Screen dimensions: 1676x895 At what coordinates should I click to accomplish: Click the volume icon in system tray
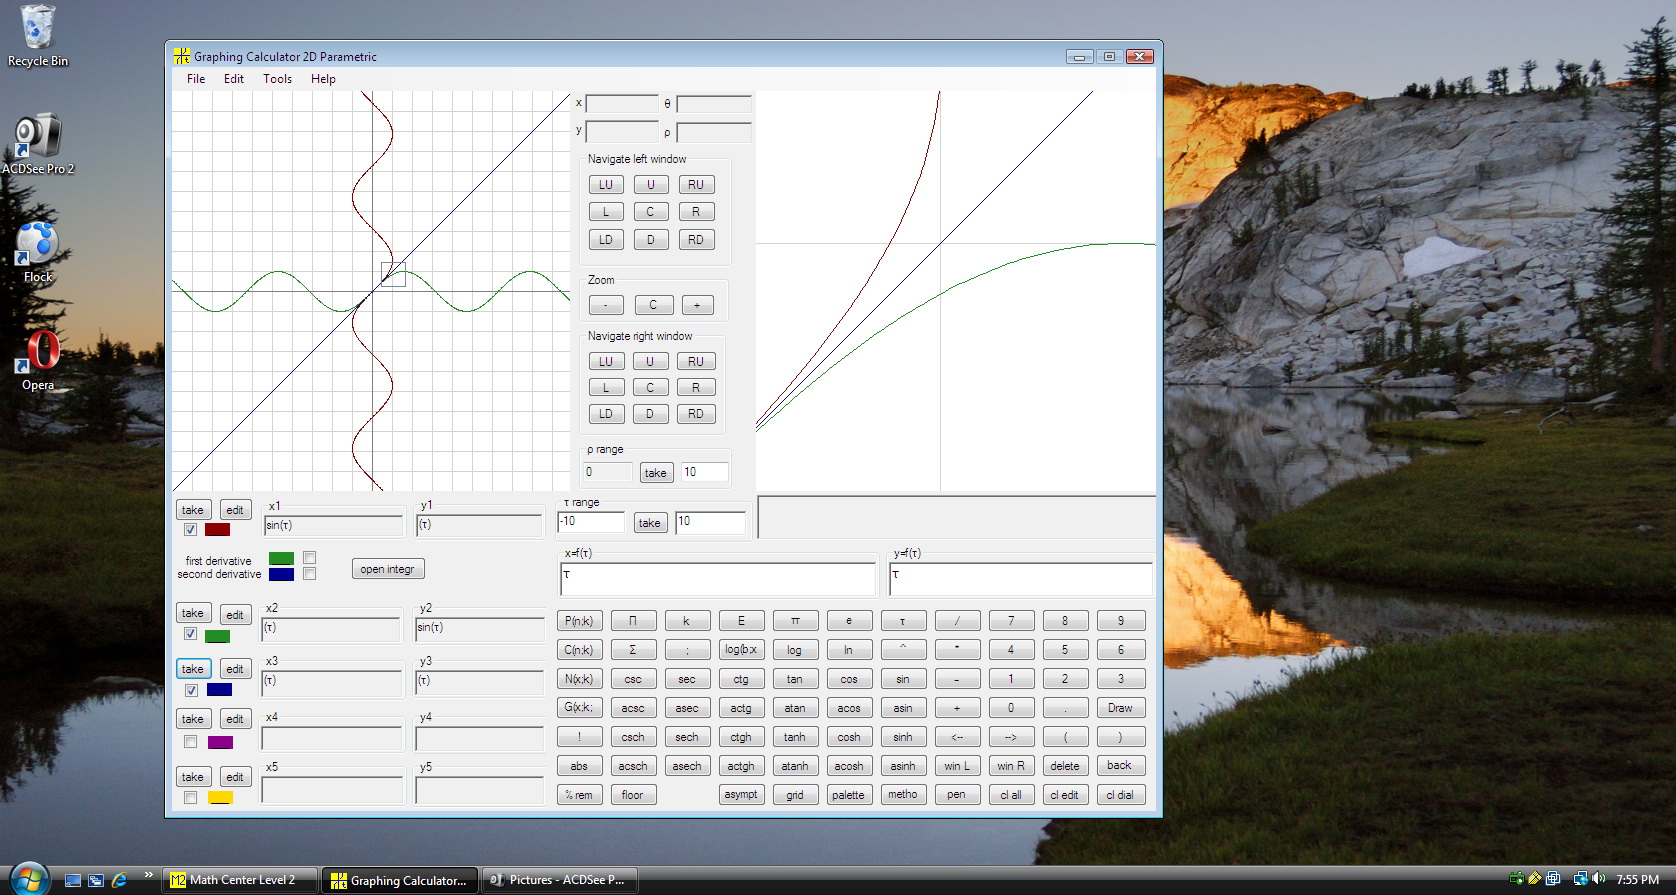[x=1598, y=879]
